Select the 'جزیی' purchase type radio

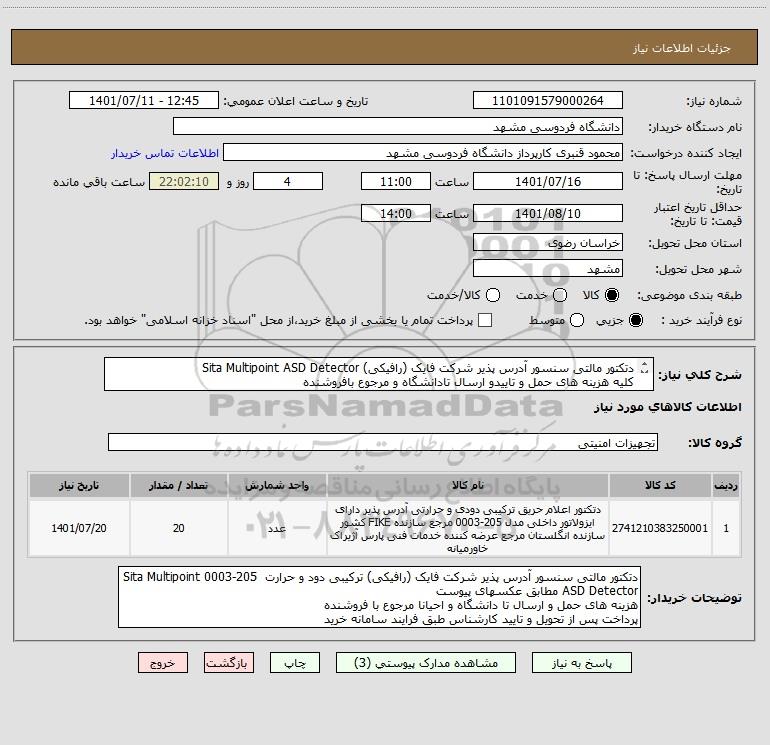coord(635,320)
